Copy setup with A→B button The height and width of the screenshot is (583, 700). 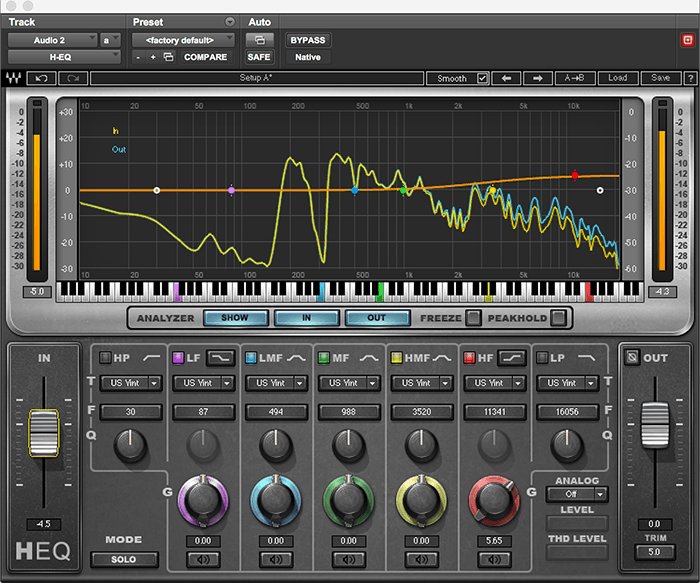coord(575,78)
